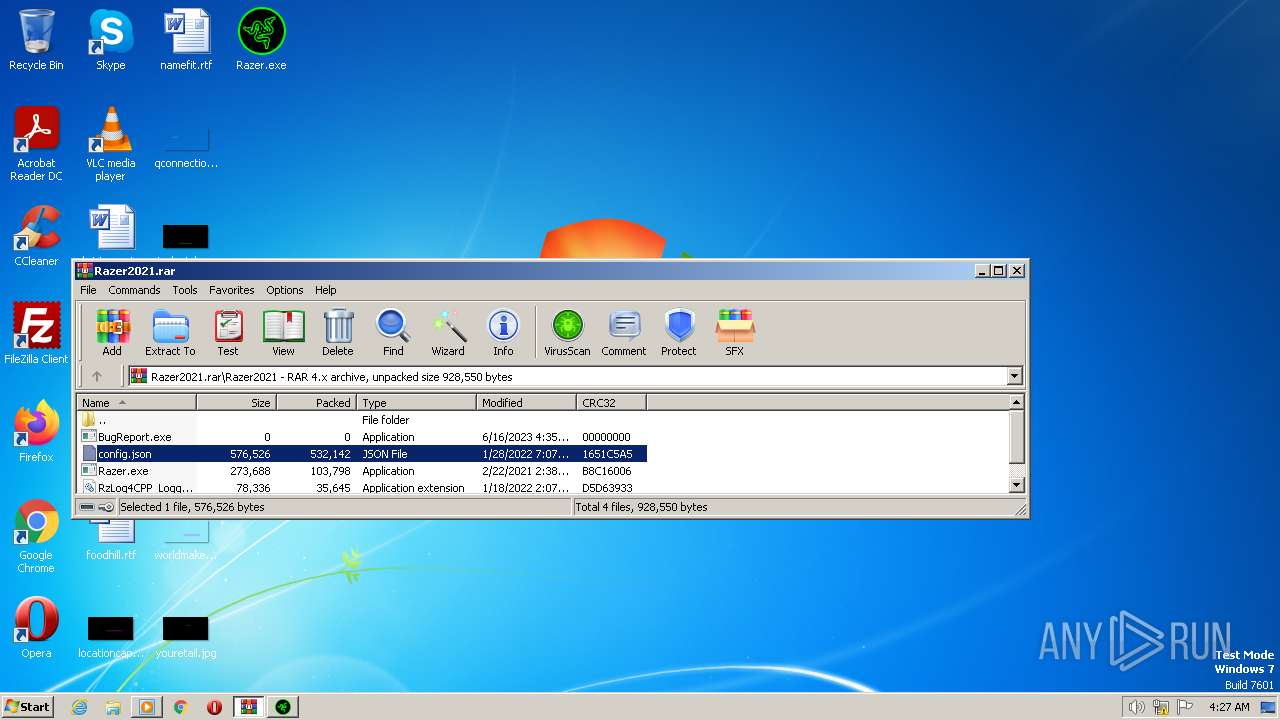Create SFX archive icon
Image resolution: width=1280 pixels, height=720 pixels.
point(735,332)
